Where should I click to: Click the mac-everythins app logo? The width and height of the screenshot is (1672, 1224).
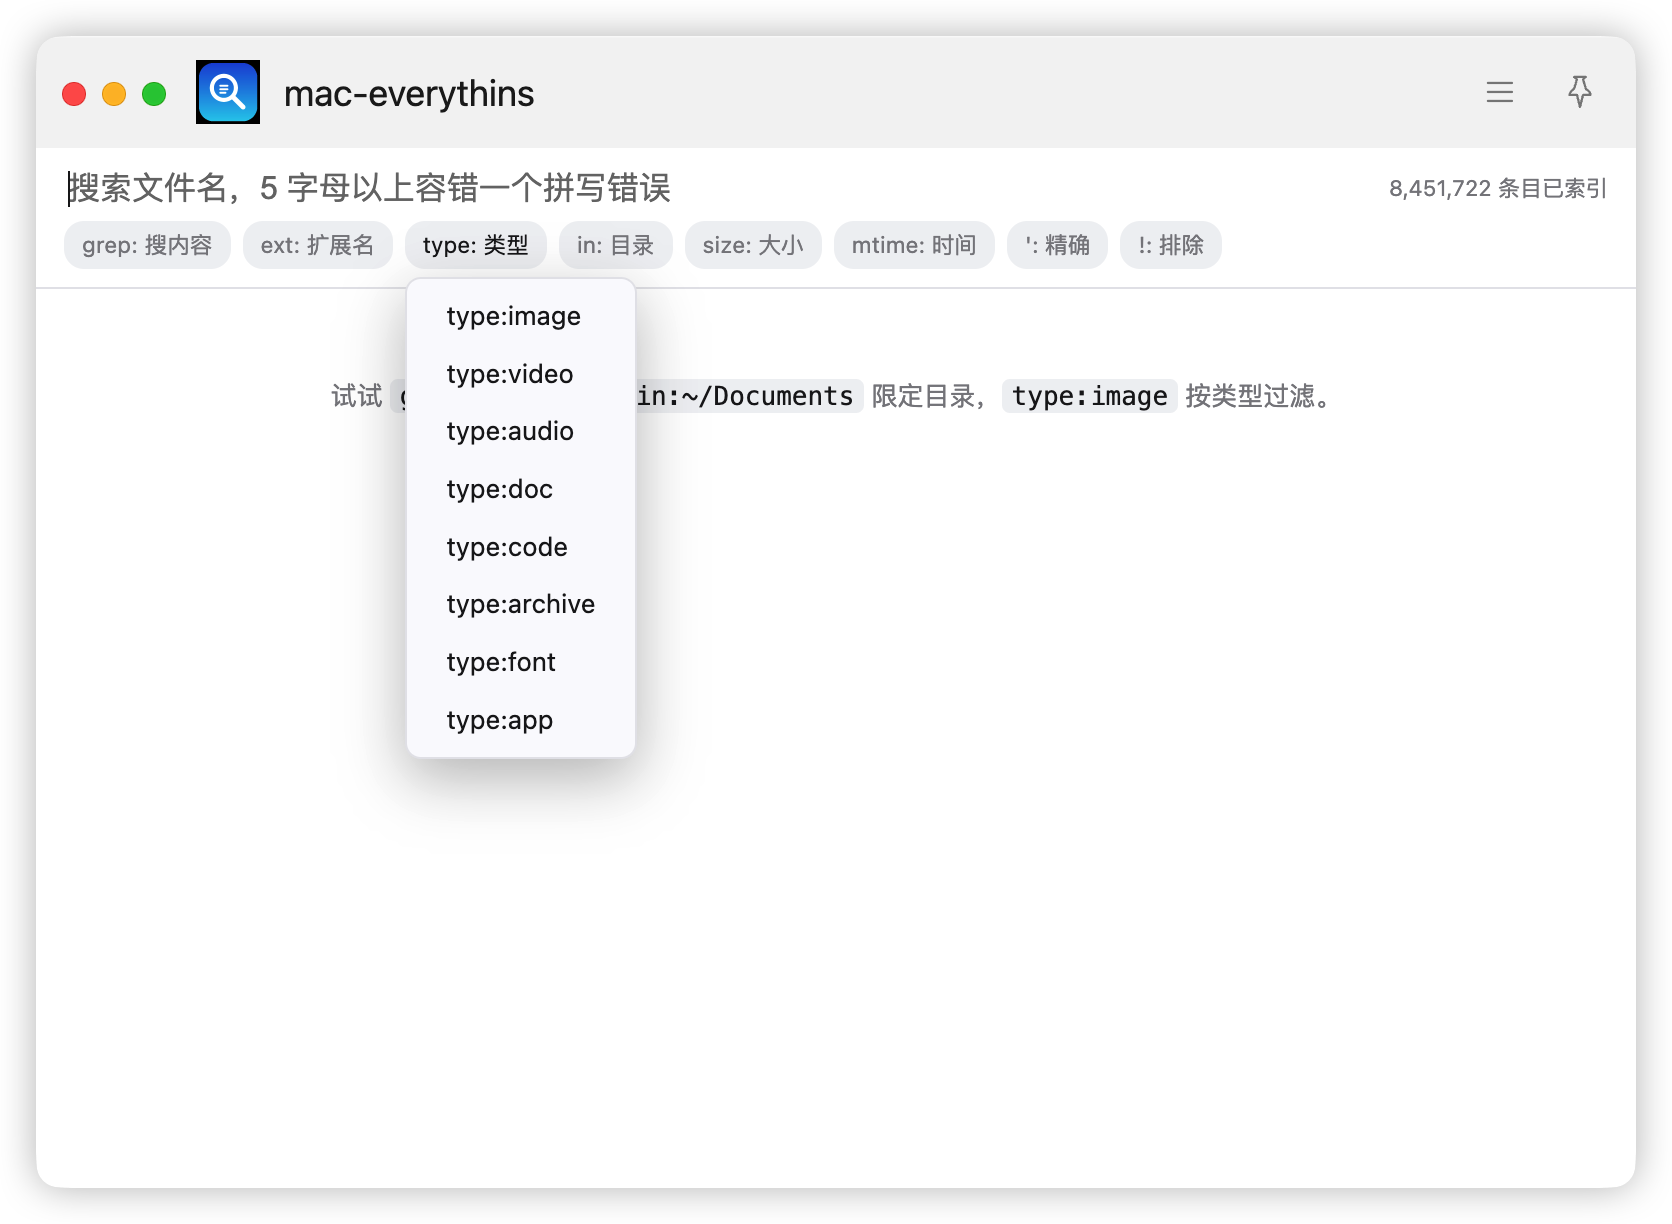(x=228, y=92)
